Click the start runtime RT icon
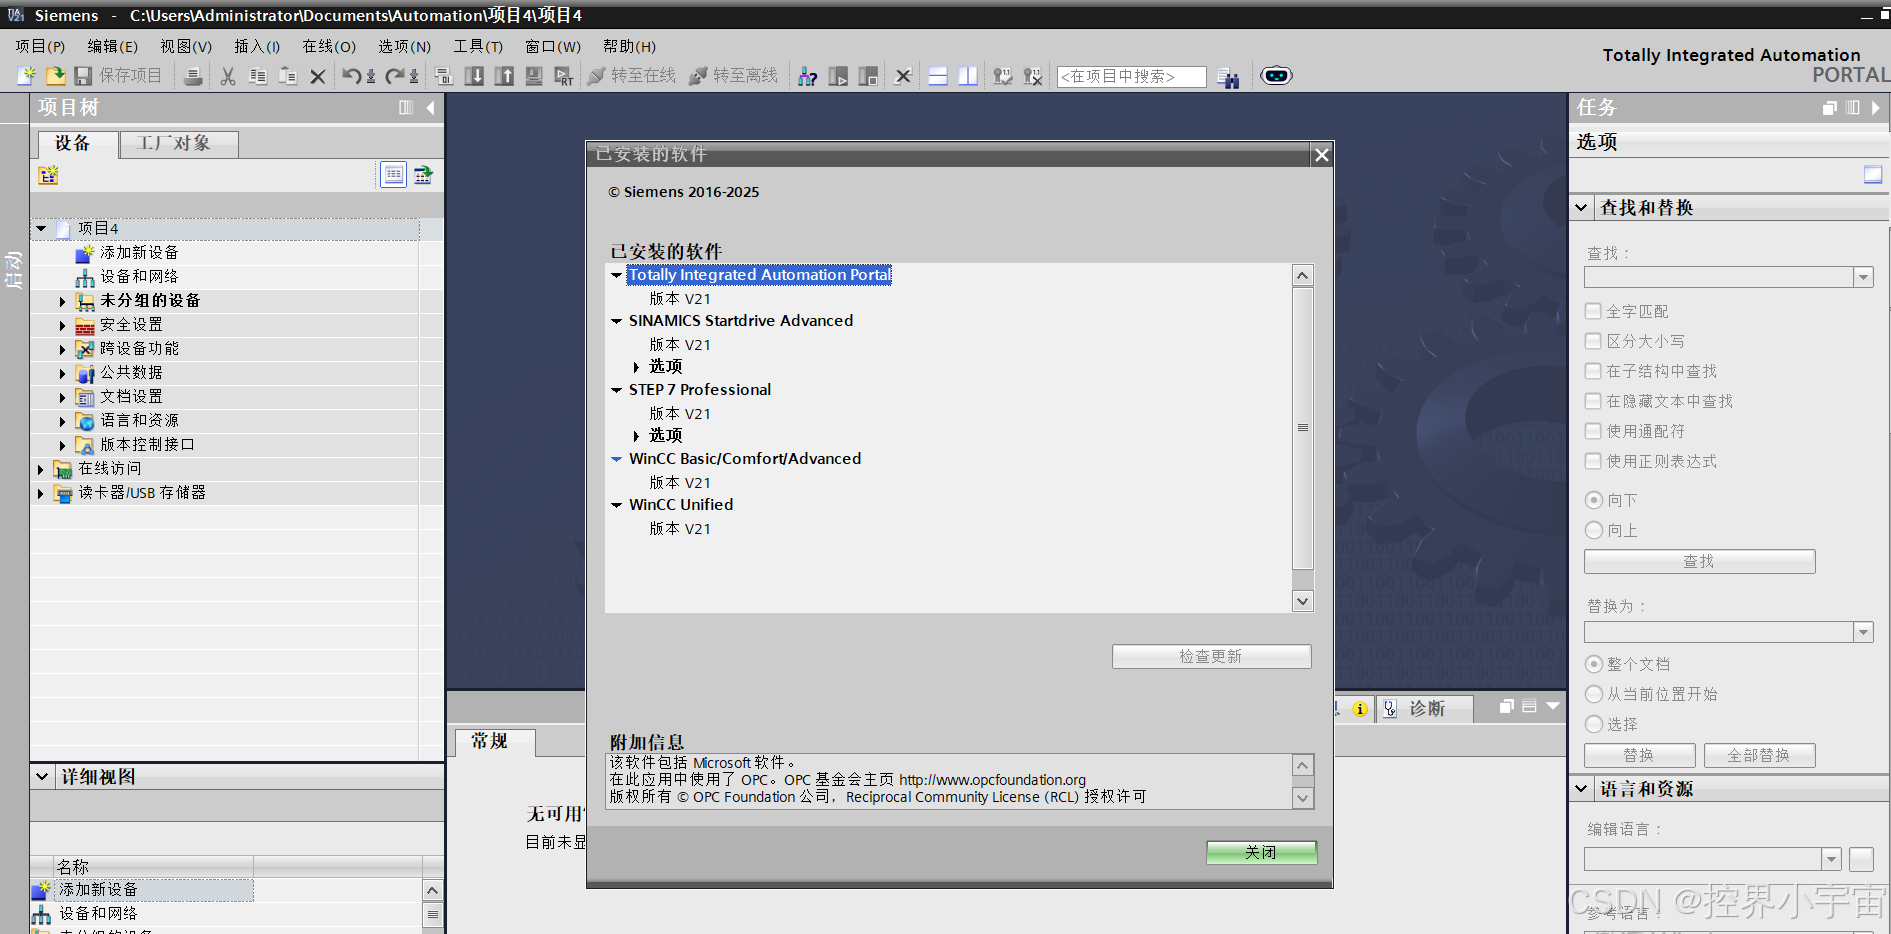 [x=564, y=76]
